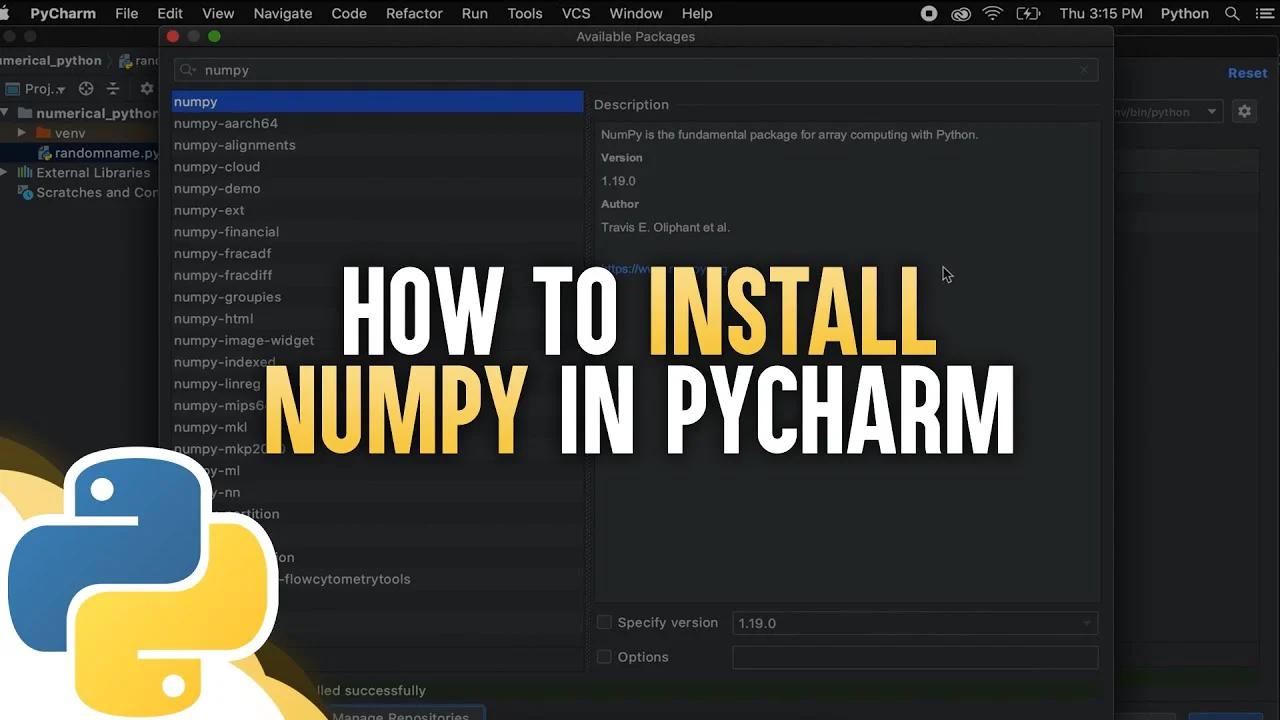Click the Project panel settings gear icon

click(146, 88)
